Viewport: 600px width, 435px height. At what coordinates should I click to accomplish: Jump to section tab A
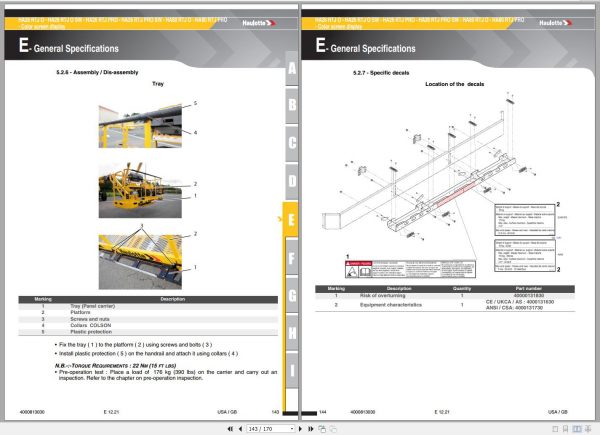[292, 68]
